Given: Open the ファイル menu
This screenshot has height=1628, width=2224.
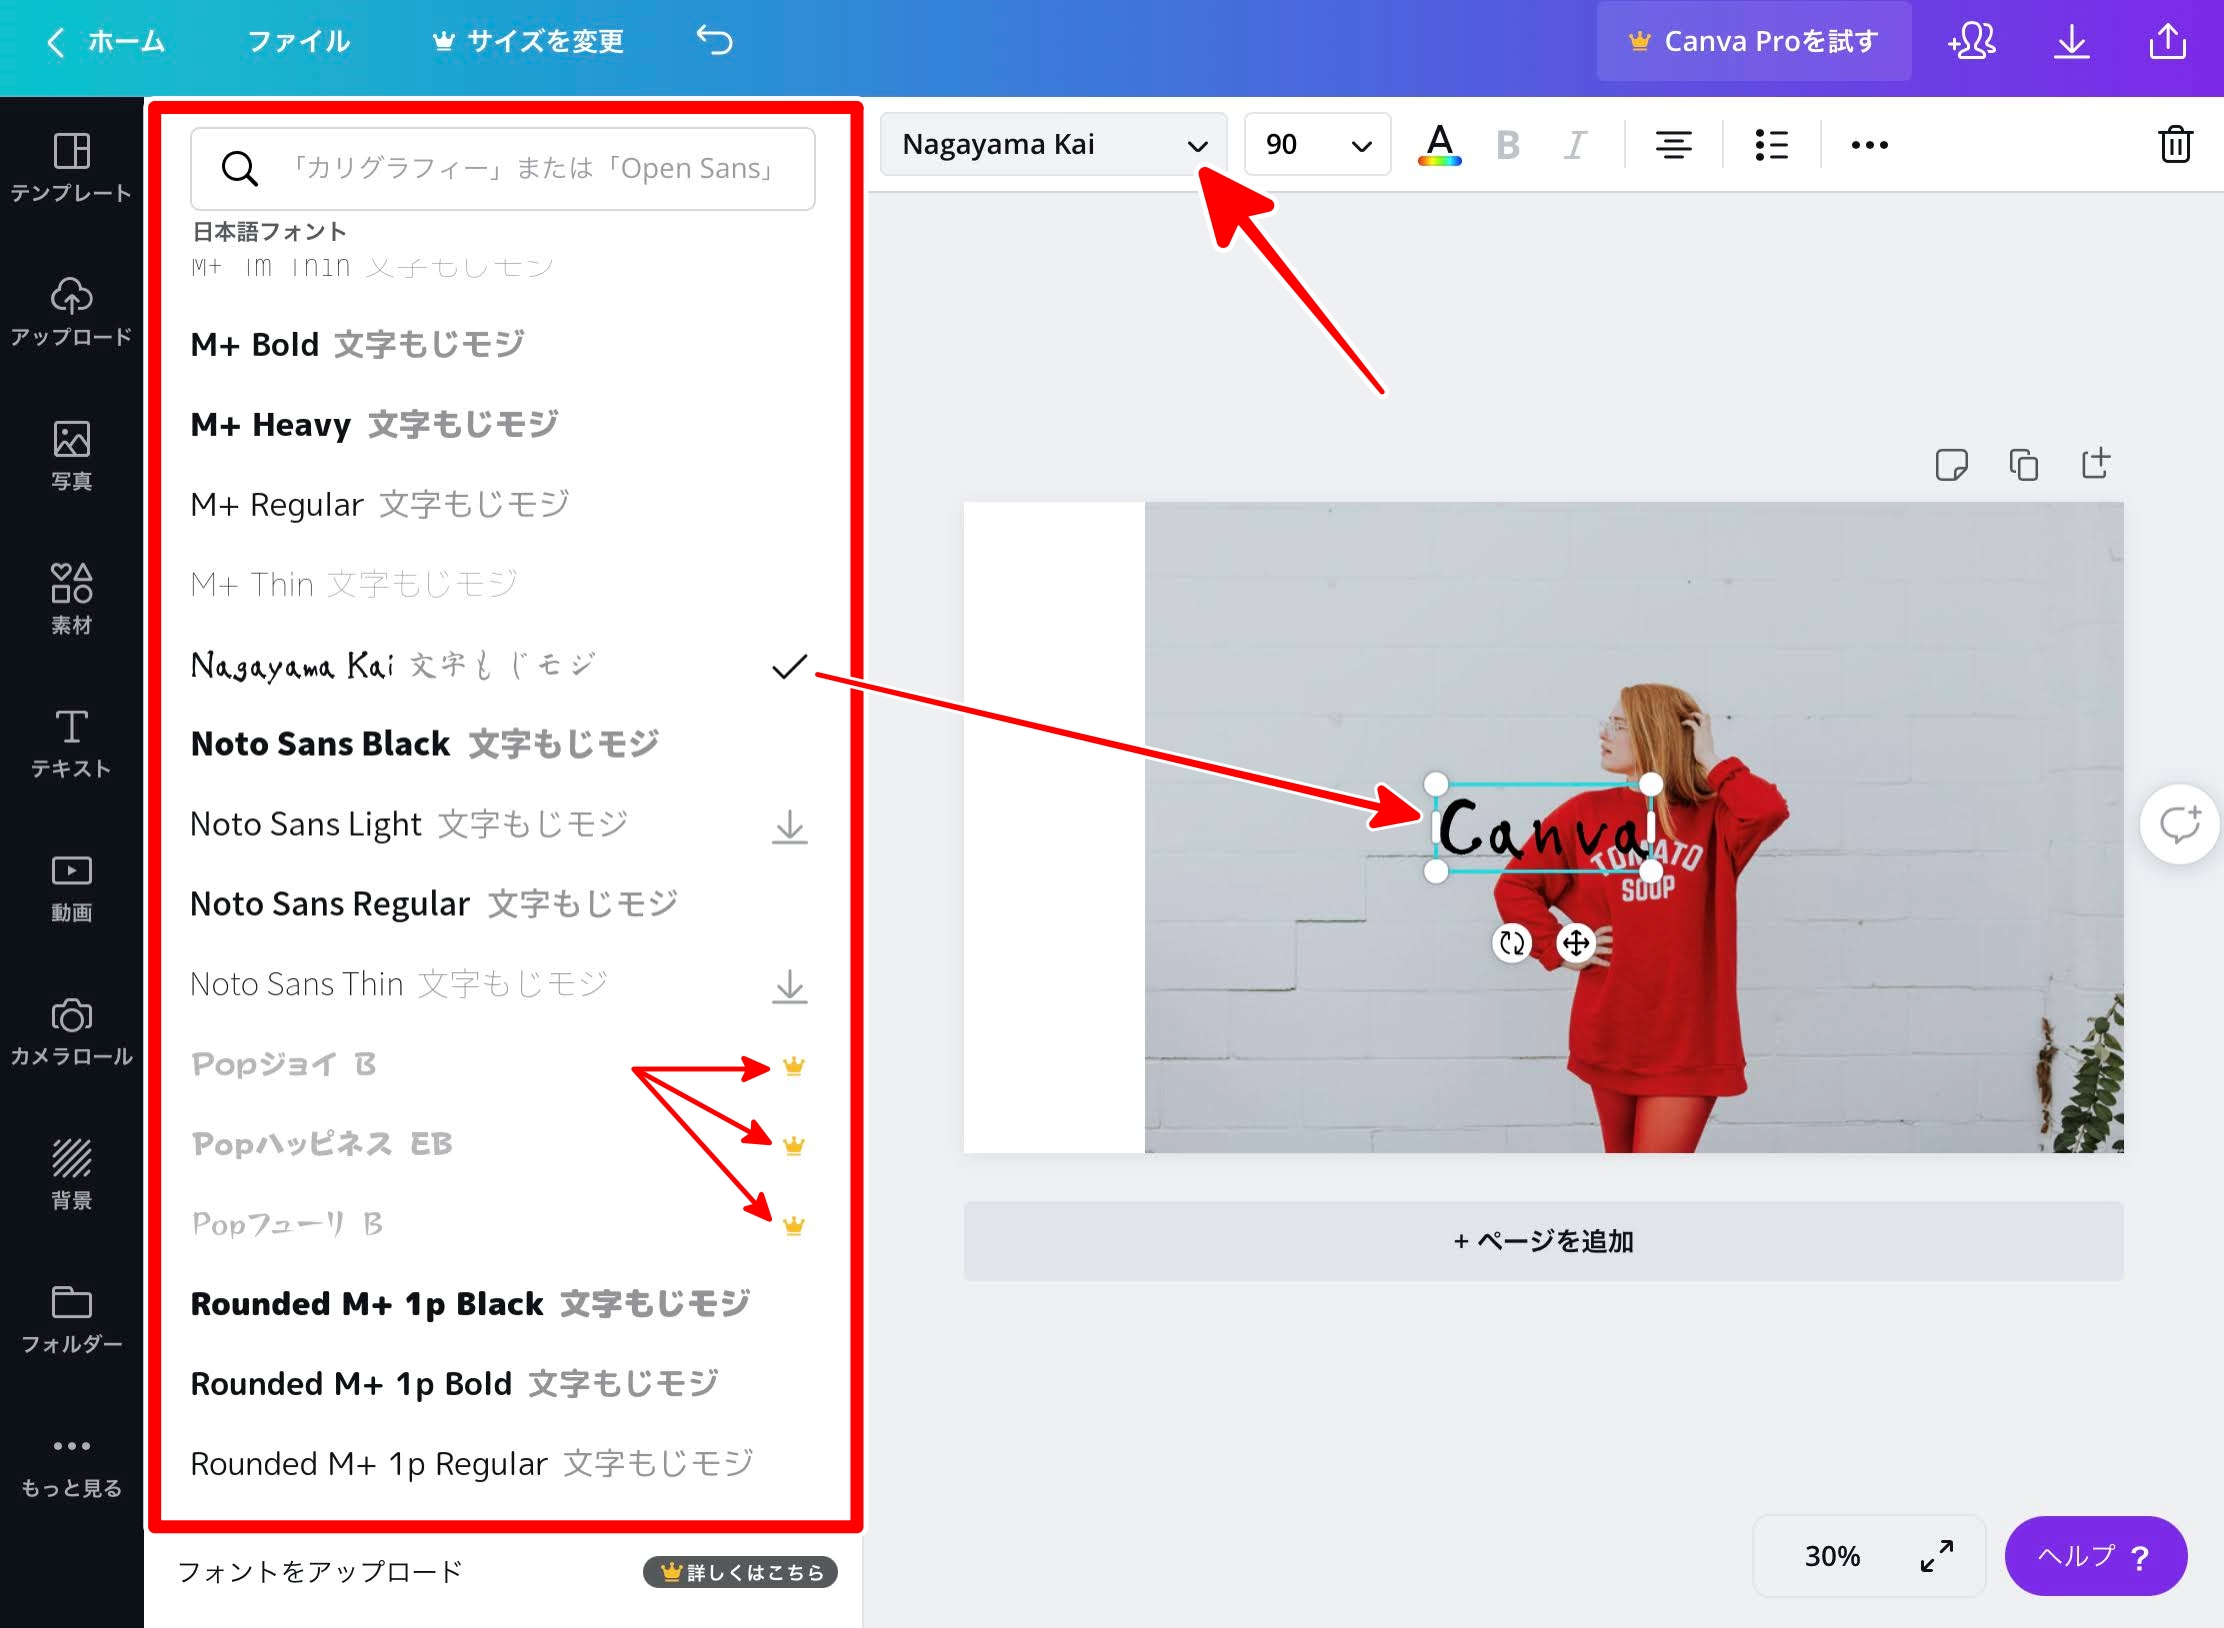Looking at the screenshot, I should point(298,41).
